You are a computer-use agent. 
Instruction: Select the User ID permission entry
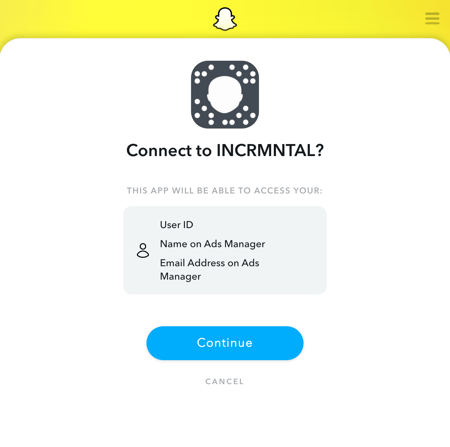click(x=177, y=225)
